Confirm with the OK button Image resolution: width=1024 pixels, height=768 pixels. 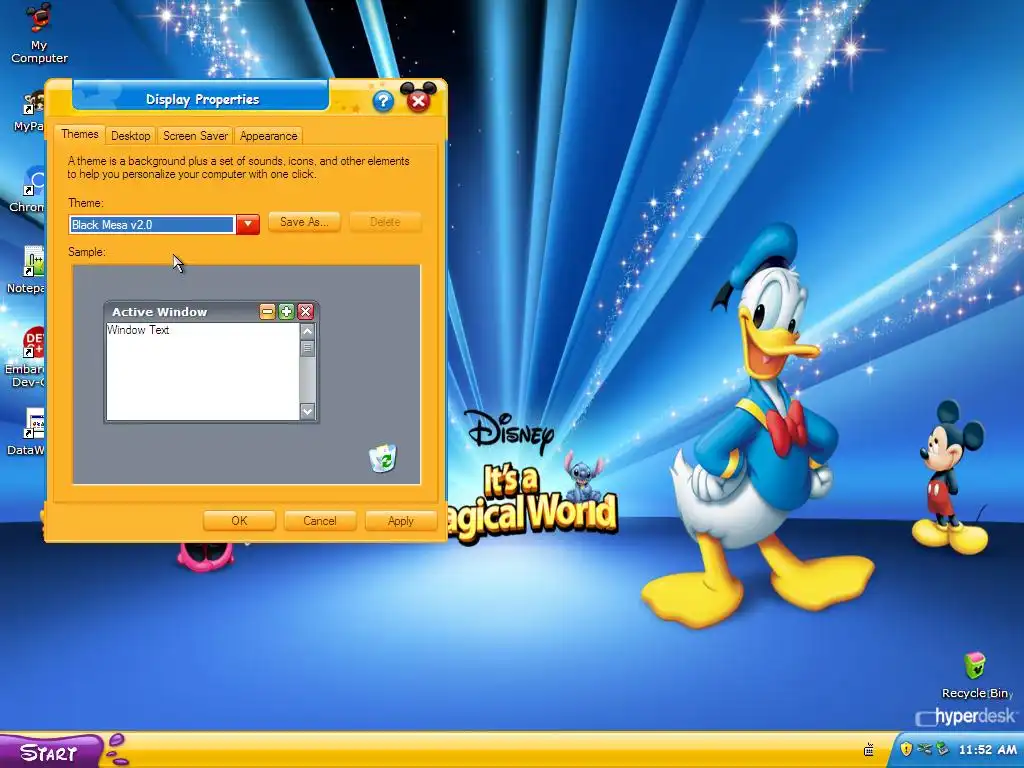239,521
